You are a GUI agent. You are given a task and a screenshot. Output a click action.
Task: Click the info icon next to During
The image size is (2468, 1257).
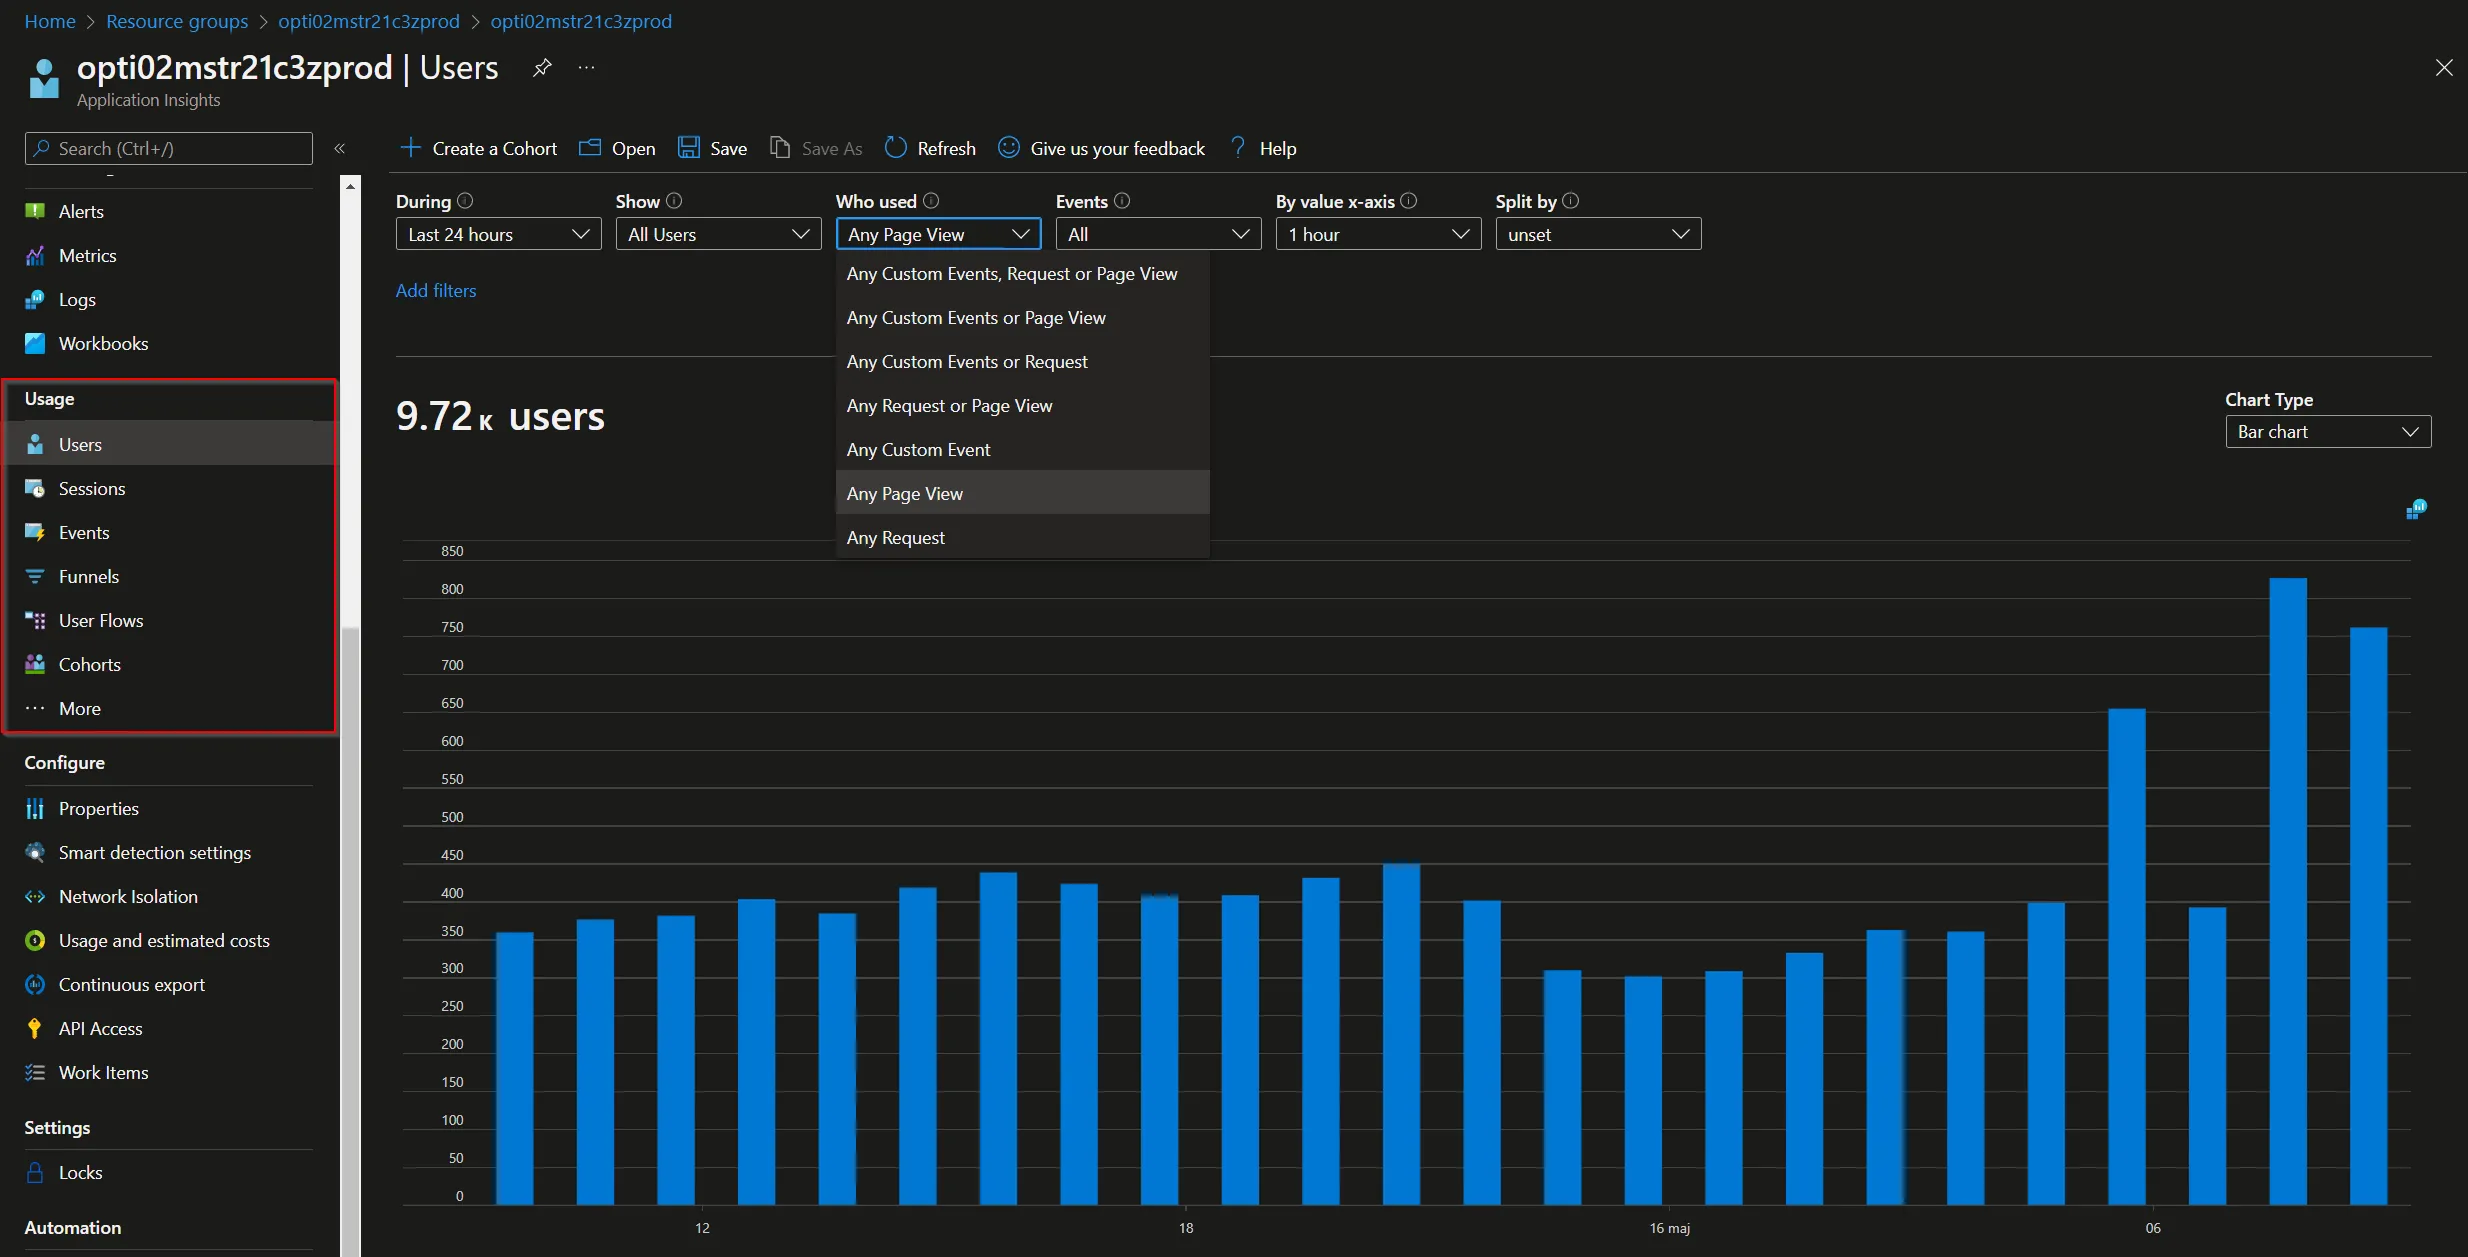click(465, 201)
